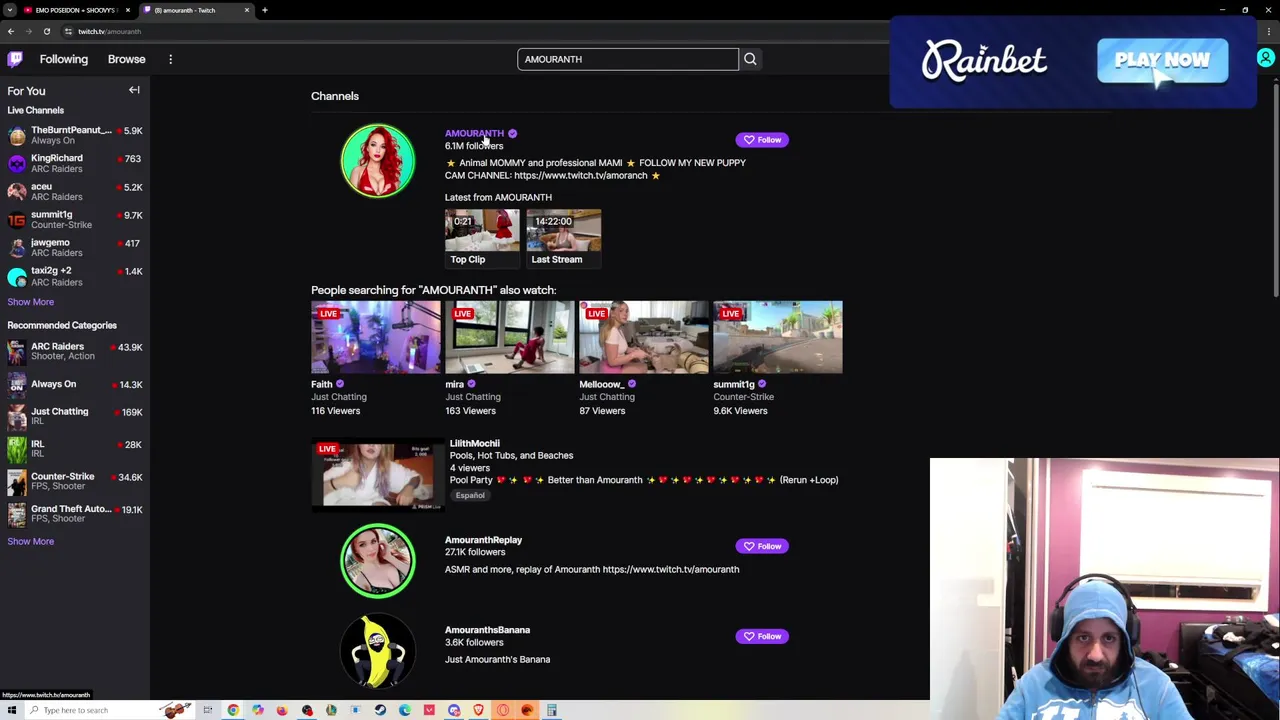Switch to the EMO POSEIDON browser tab
The height and width of the screenshot is (720, 1280).
[76, 10]
